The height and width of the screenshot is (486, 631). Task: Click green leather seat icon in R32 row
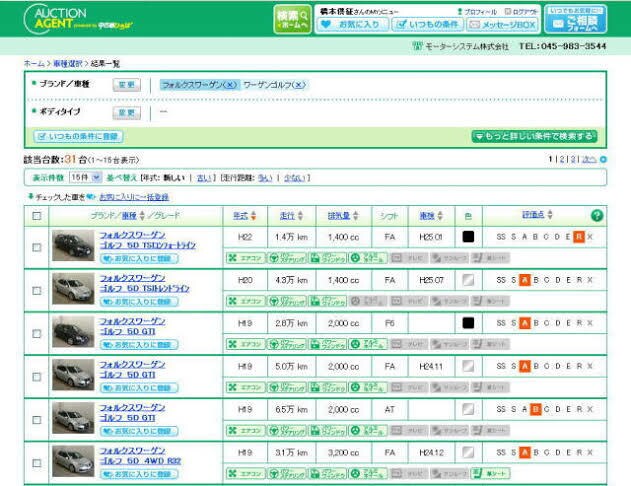pos(490,474)
